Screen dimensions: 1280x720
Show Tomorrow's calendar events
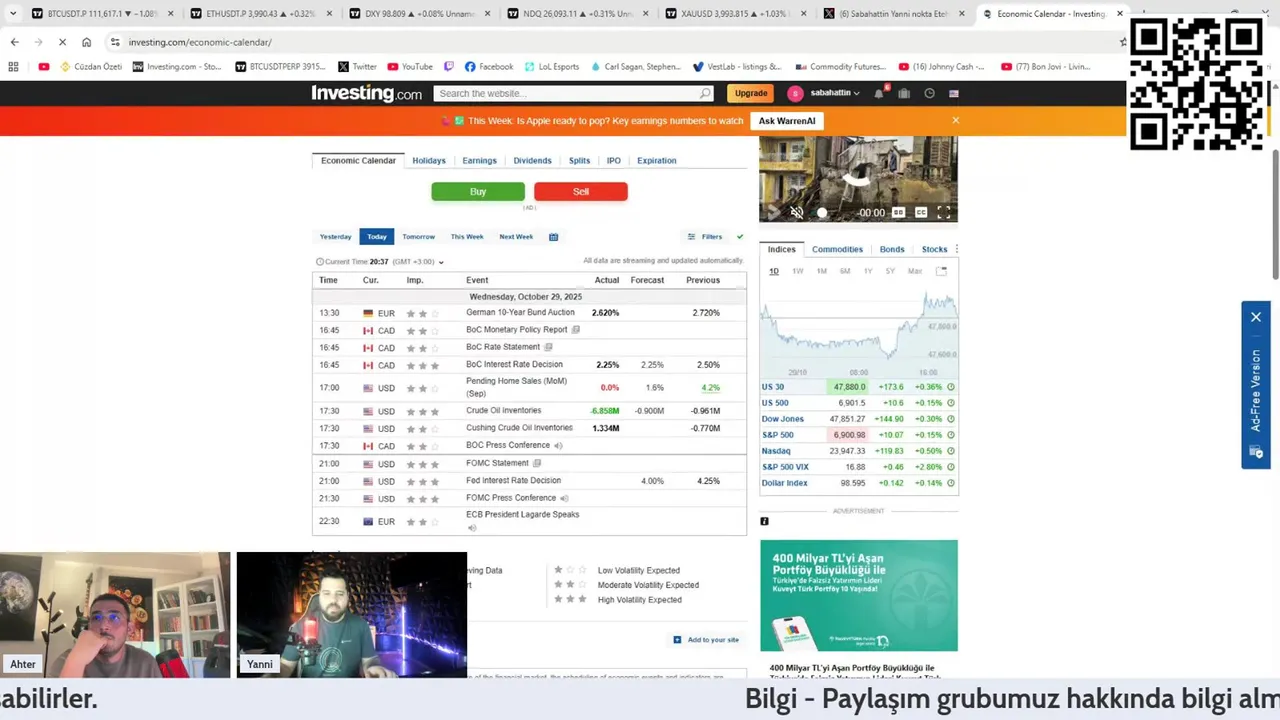pyautogui.click(x=418, y=237)
